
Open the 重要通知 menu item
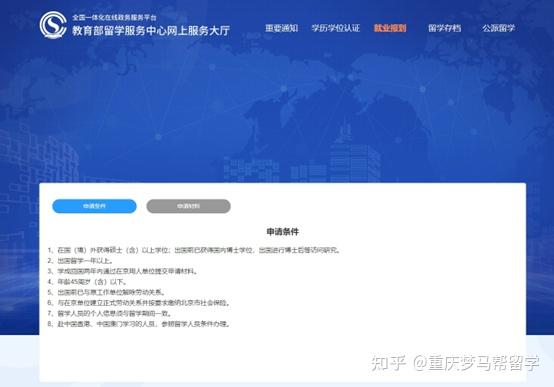282,28
